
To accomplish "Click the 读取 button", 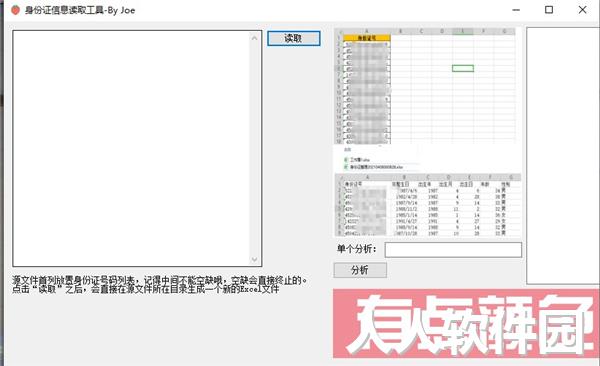I will pyautogui.click(x=293, y=38).
